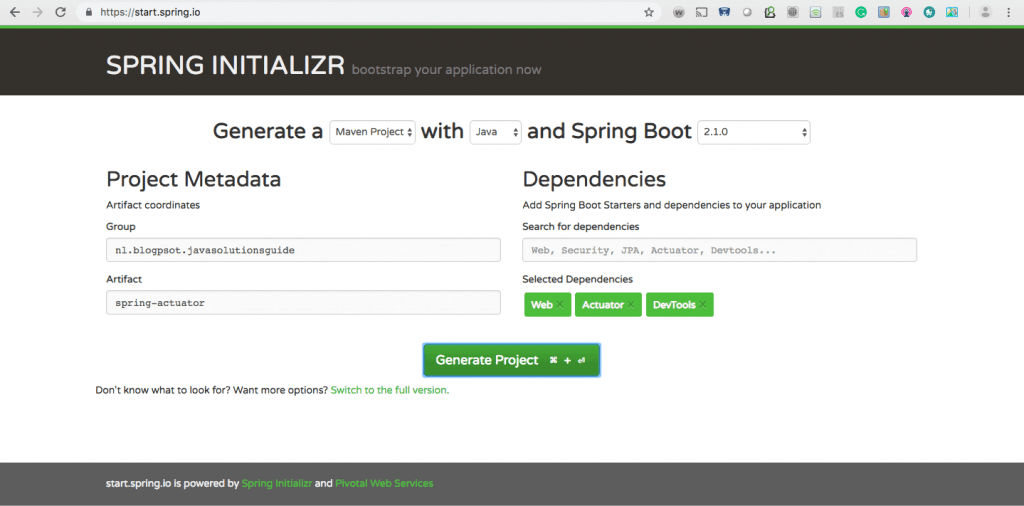1024x506 pixels.
Task: Open Chrome's three-dot menu
Action: point(1009,12)
